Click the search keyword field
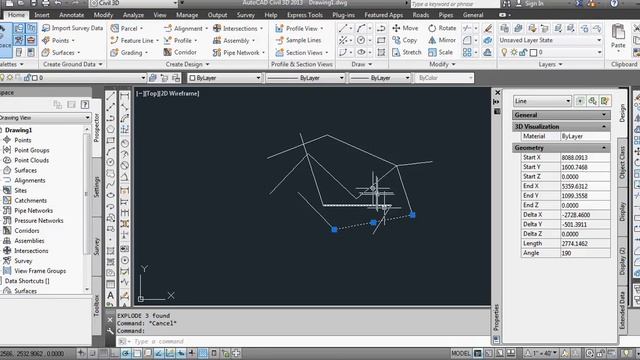Image resolution: width=640 pixels, height=360 pixels. [x=454, y=4]
